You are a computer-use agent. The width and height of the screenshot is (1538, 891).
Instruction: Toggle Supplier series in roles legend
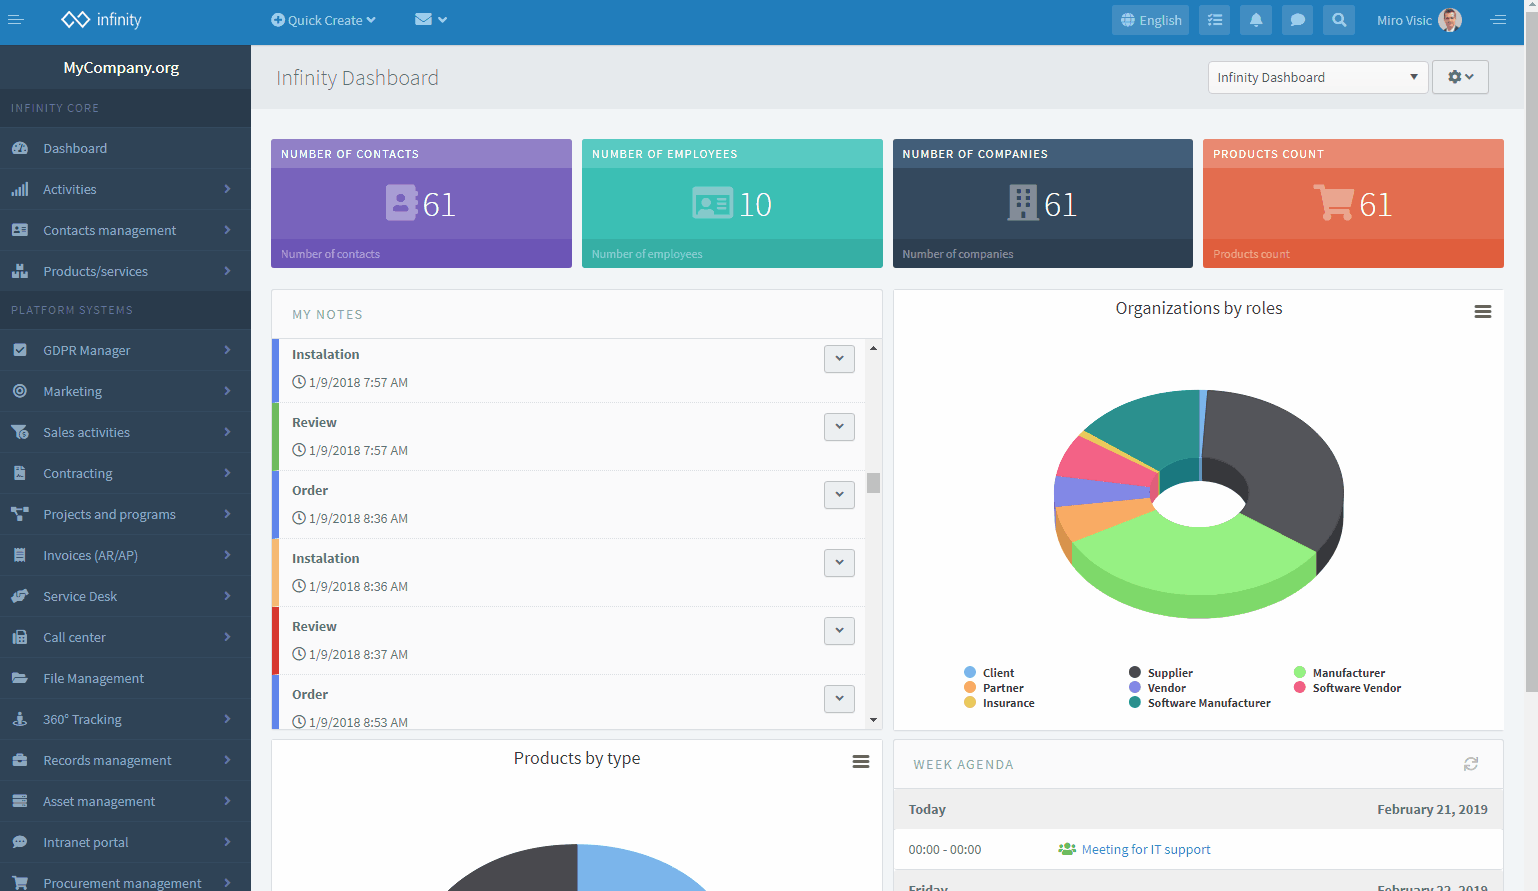(1161, 673)
